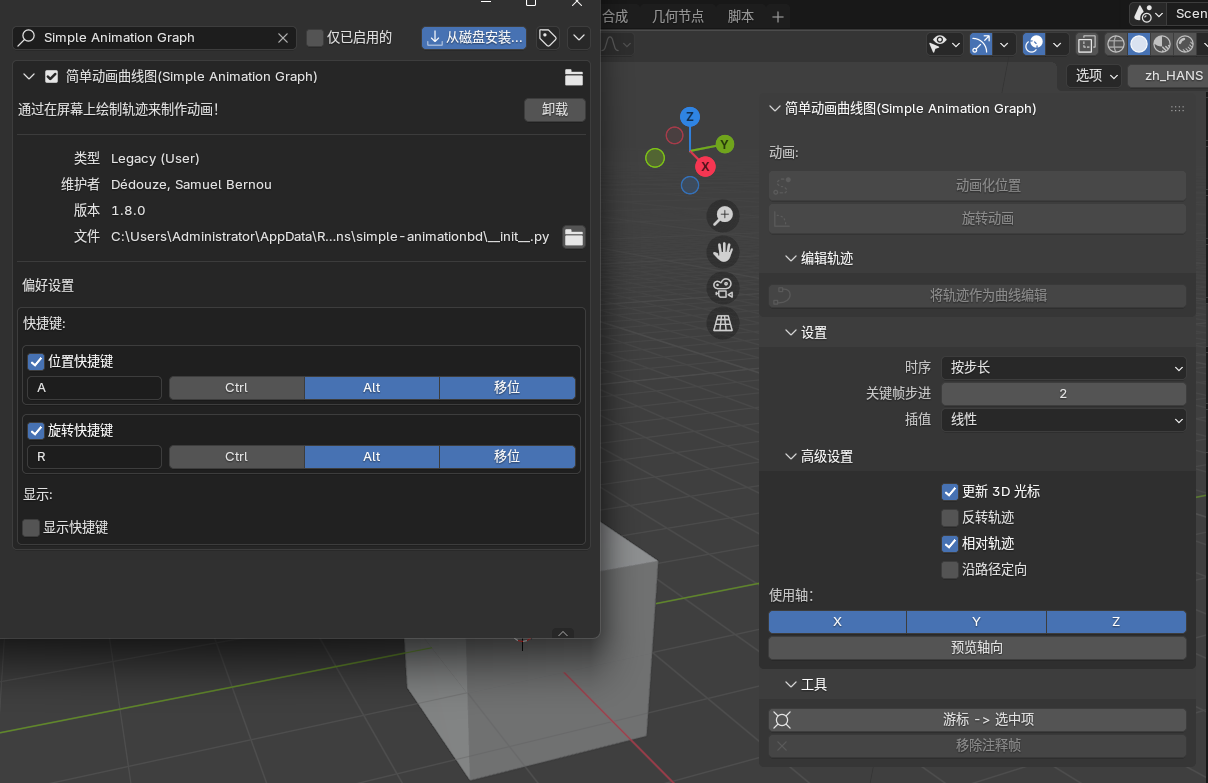The image size is (1208, 783).
Task: Add workspace with the plus icon
Action: click(778, 16)
